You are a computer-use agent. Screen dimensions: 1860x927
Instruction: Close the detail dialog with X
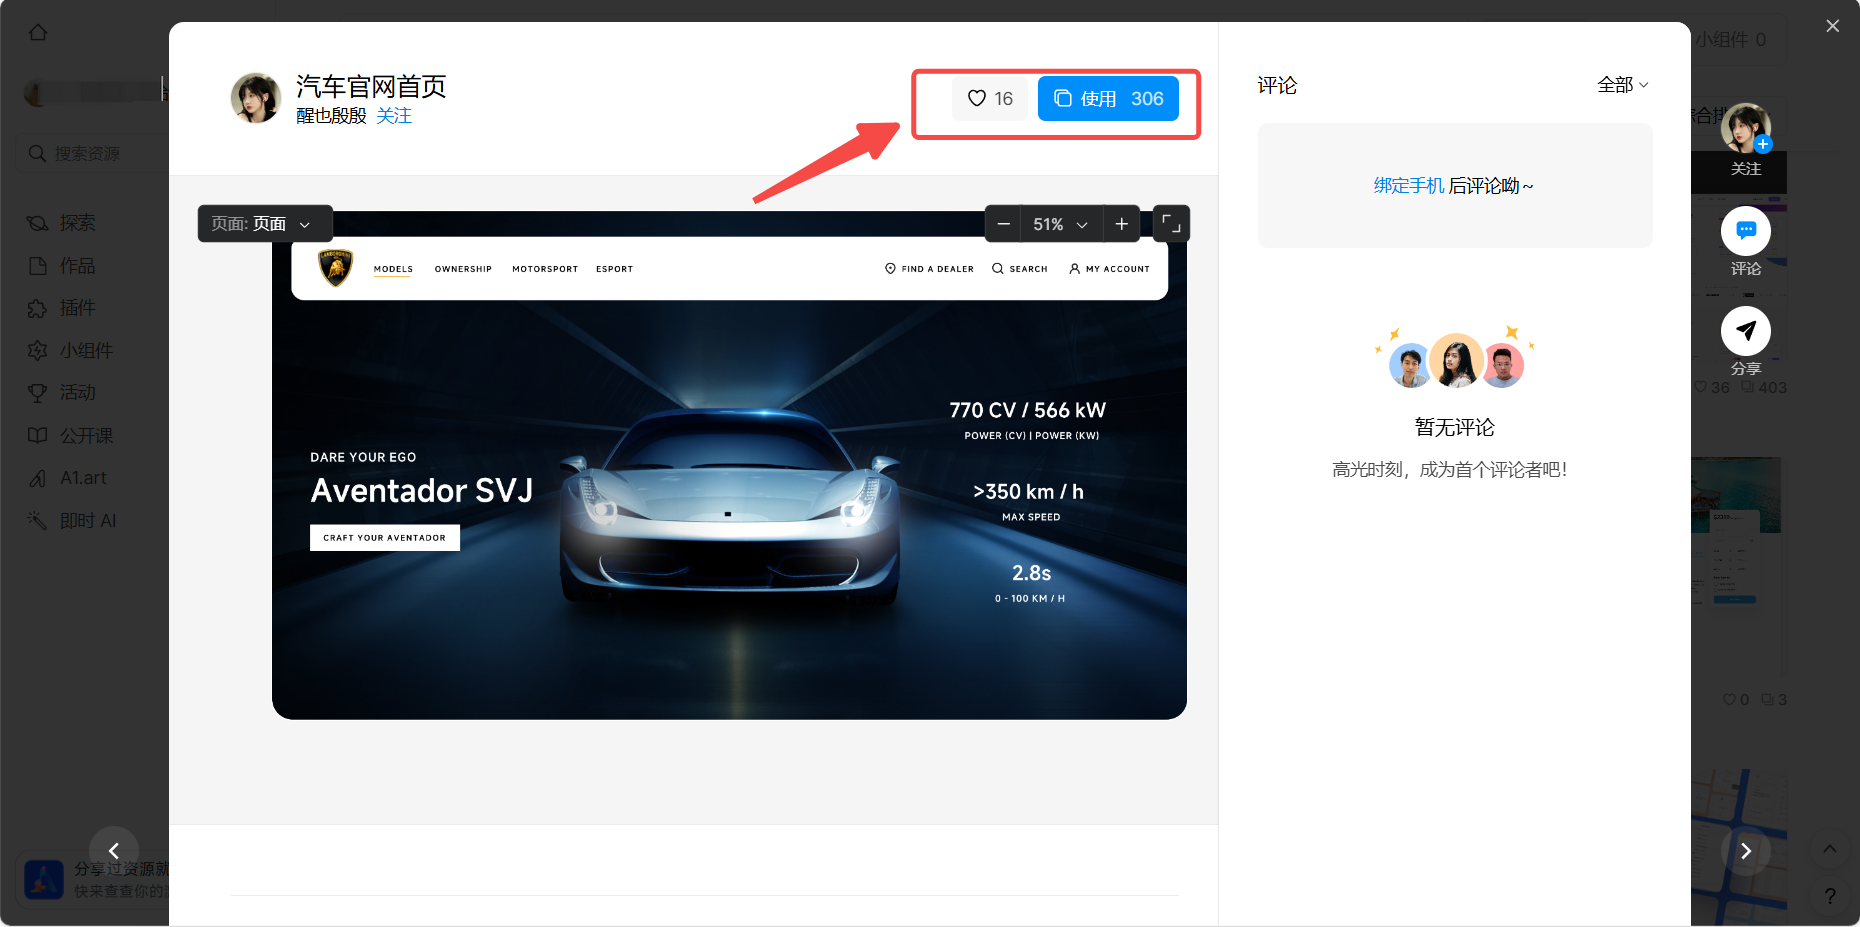[x=1832, y=26]
